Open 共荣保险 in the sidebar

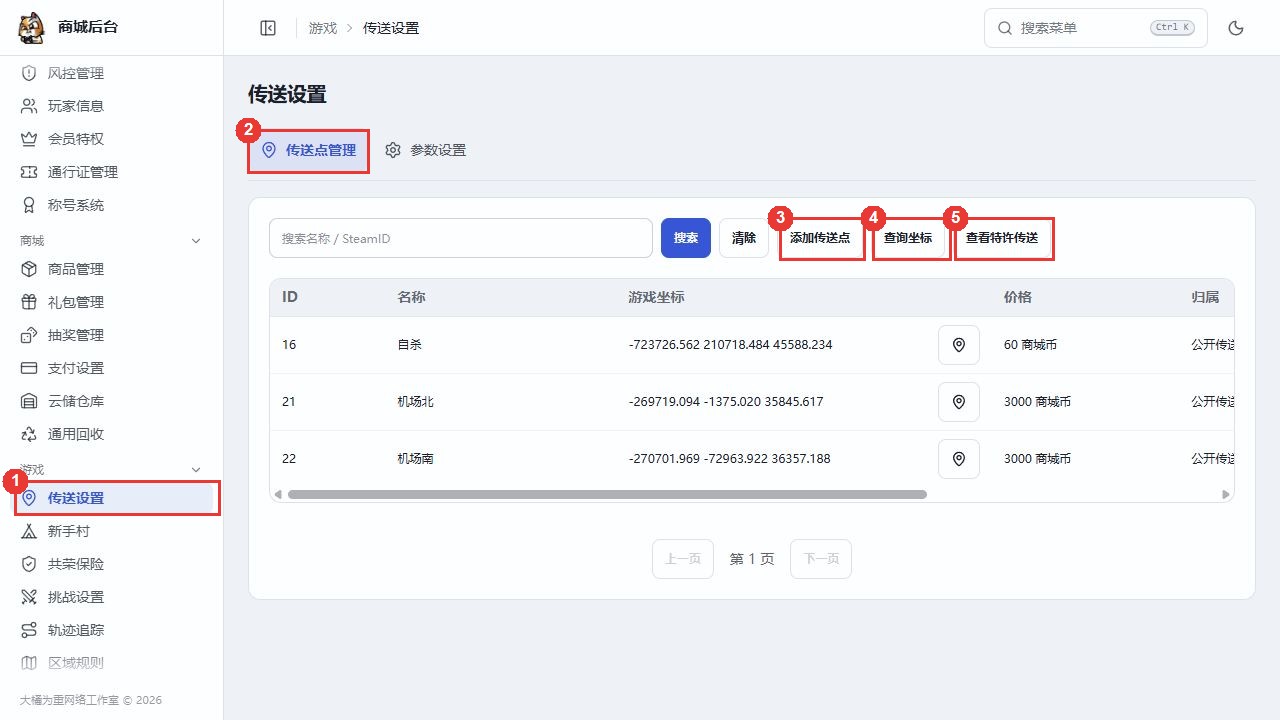111,564
